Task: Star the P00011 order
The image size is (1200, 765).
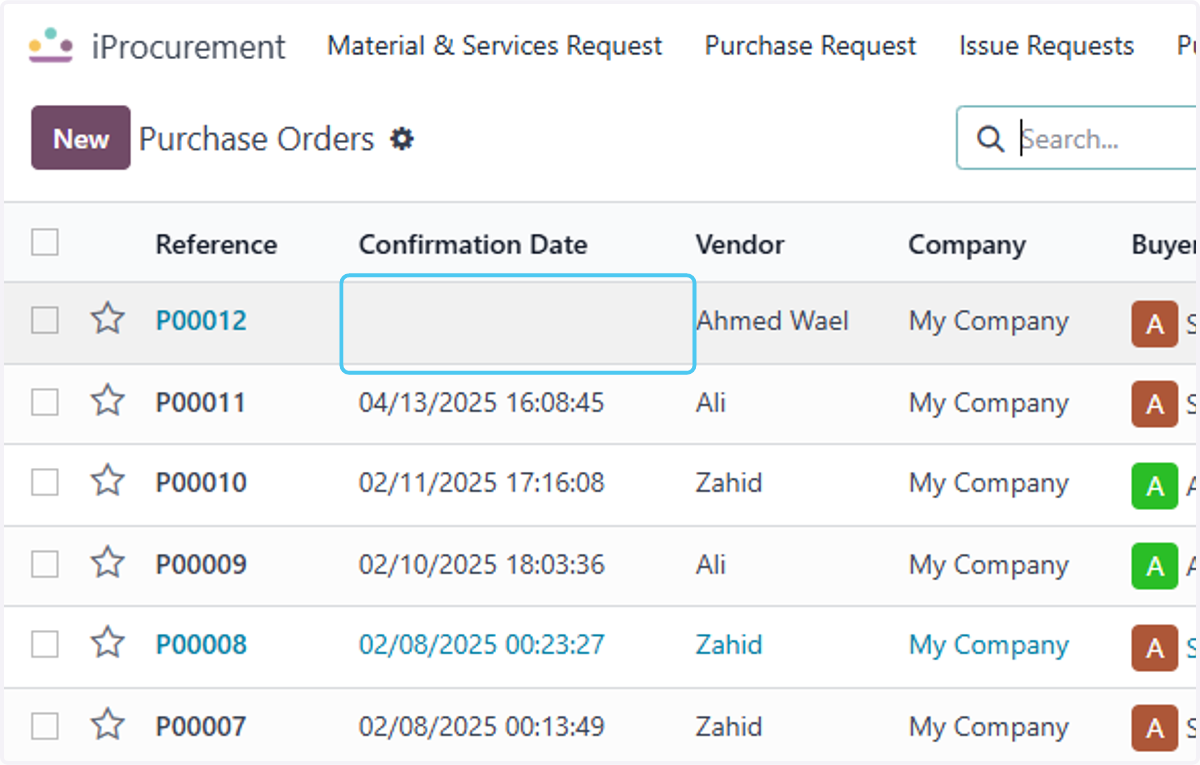Action: pyautogui.click(x=107, y=402)
